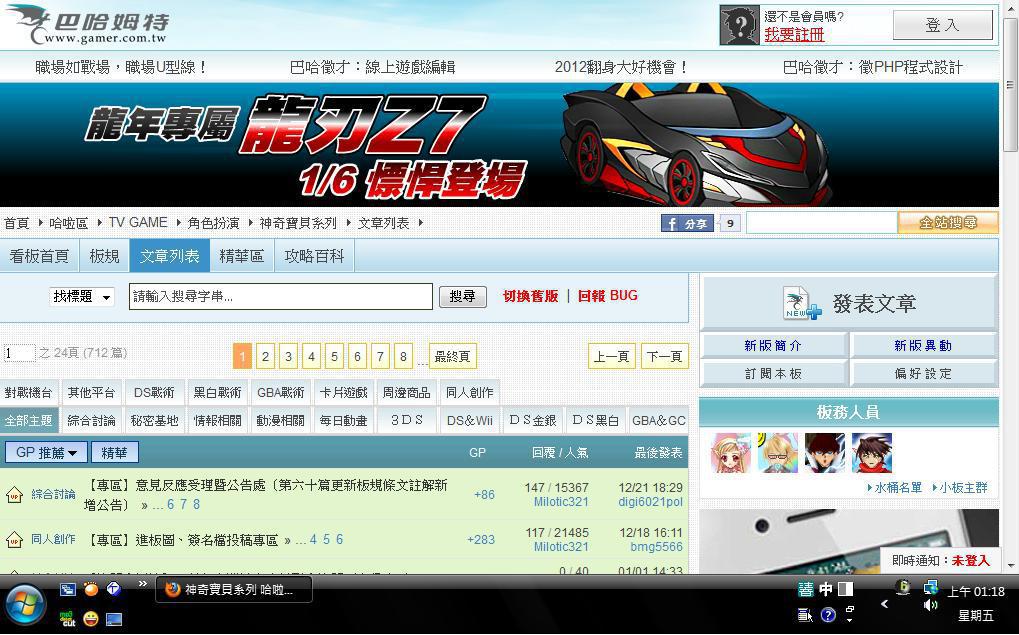Image resolution: width=1019 pixels, height=635 pixels.
Task: Click in the 請輸入搜尋字串 search field
Action: (x=281, y=297)
